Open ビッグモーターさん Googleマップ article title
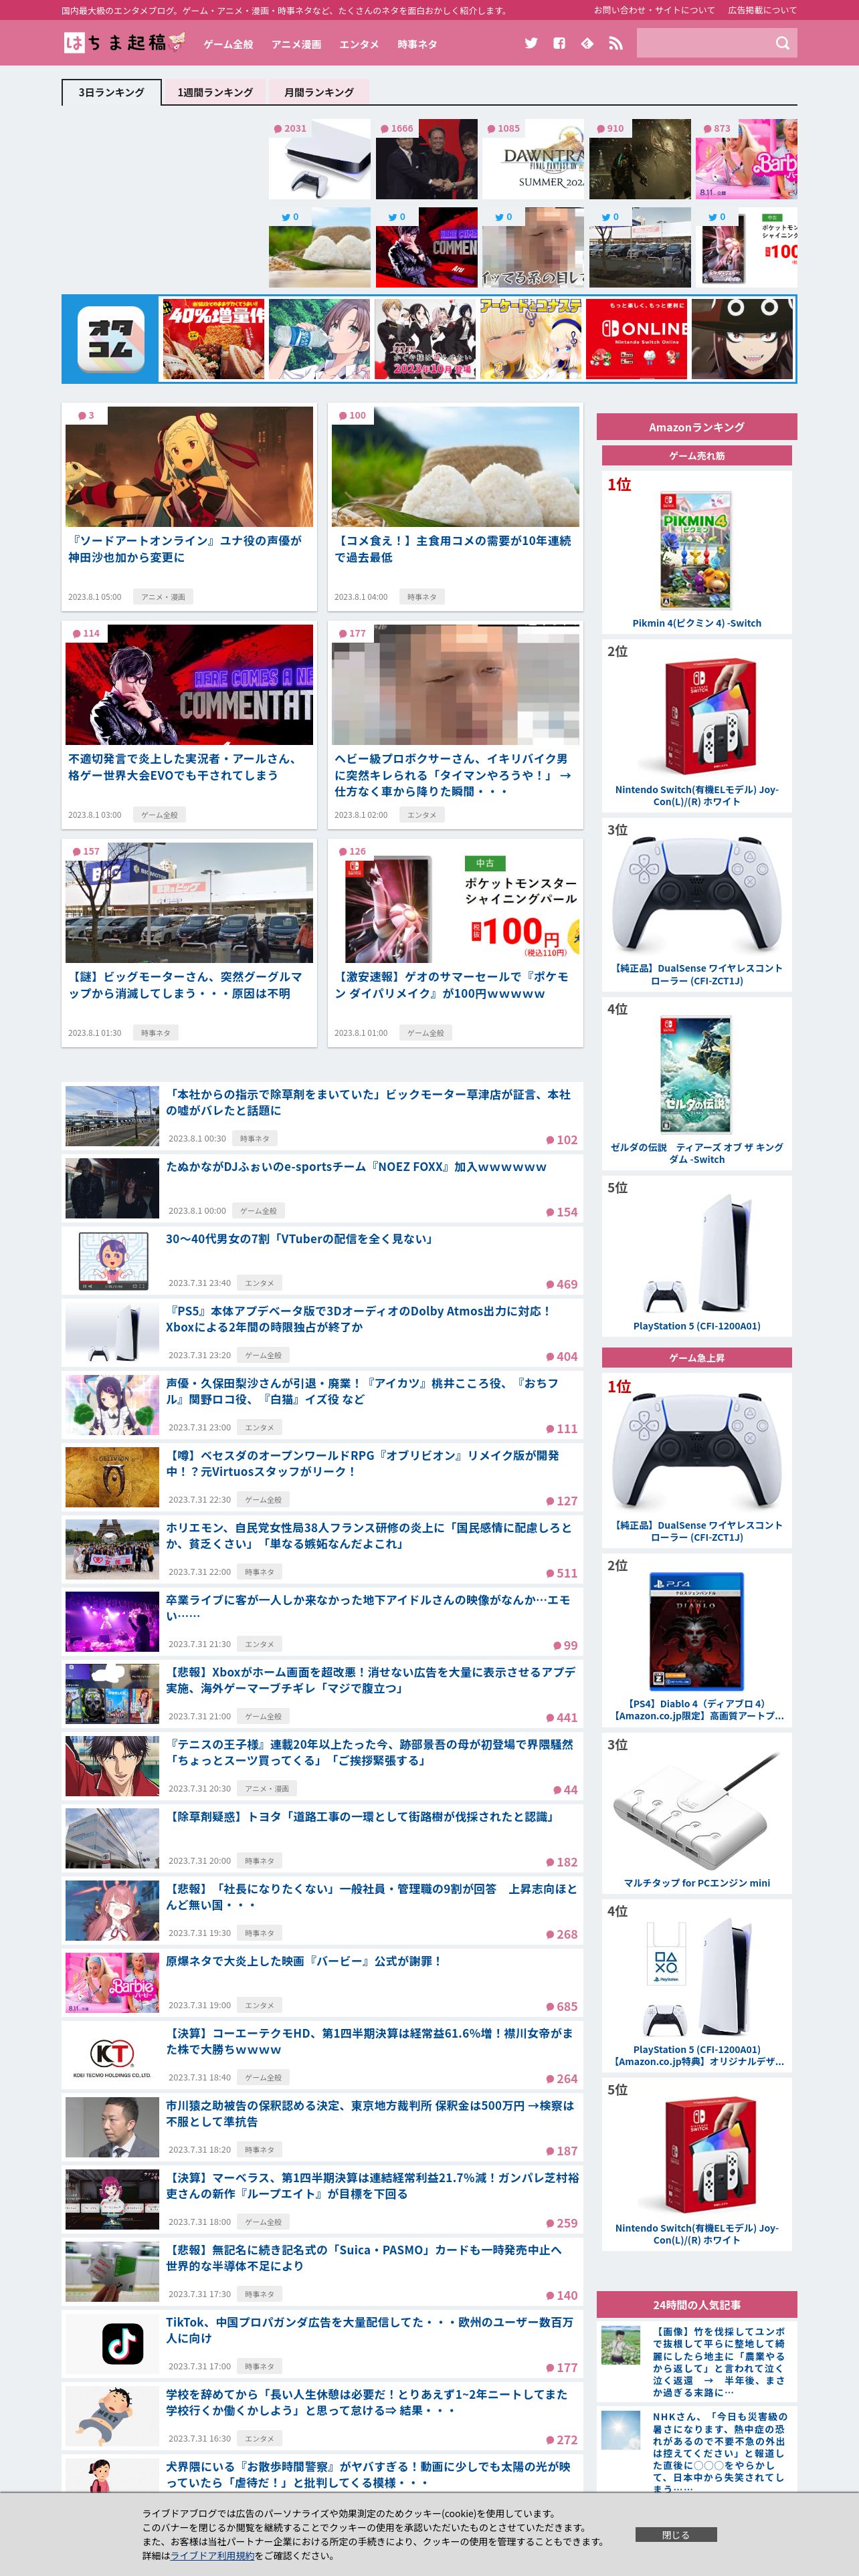Screen dimensions: 859x2576 tap(185, 985)
